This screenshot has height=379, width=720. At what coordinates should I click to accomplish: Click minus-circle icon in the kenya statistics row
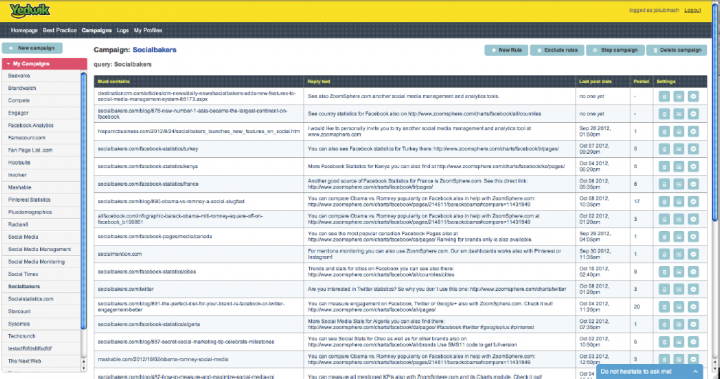693,166
